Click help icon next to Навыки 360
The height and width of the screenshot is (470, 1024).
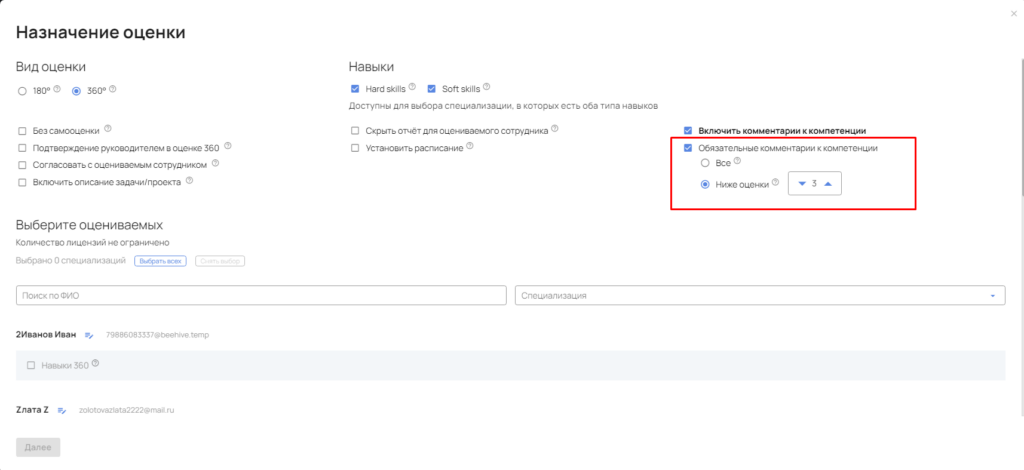(96, 364)
